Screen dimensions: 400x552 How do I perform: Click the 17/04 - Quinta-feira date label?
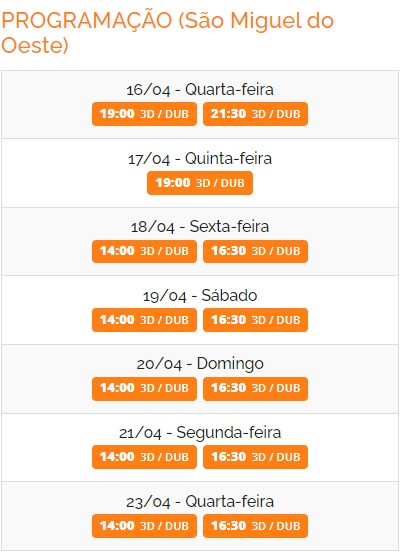click(200, 158)
